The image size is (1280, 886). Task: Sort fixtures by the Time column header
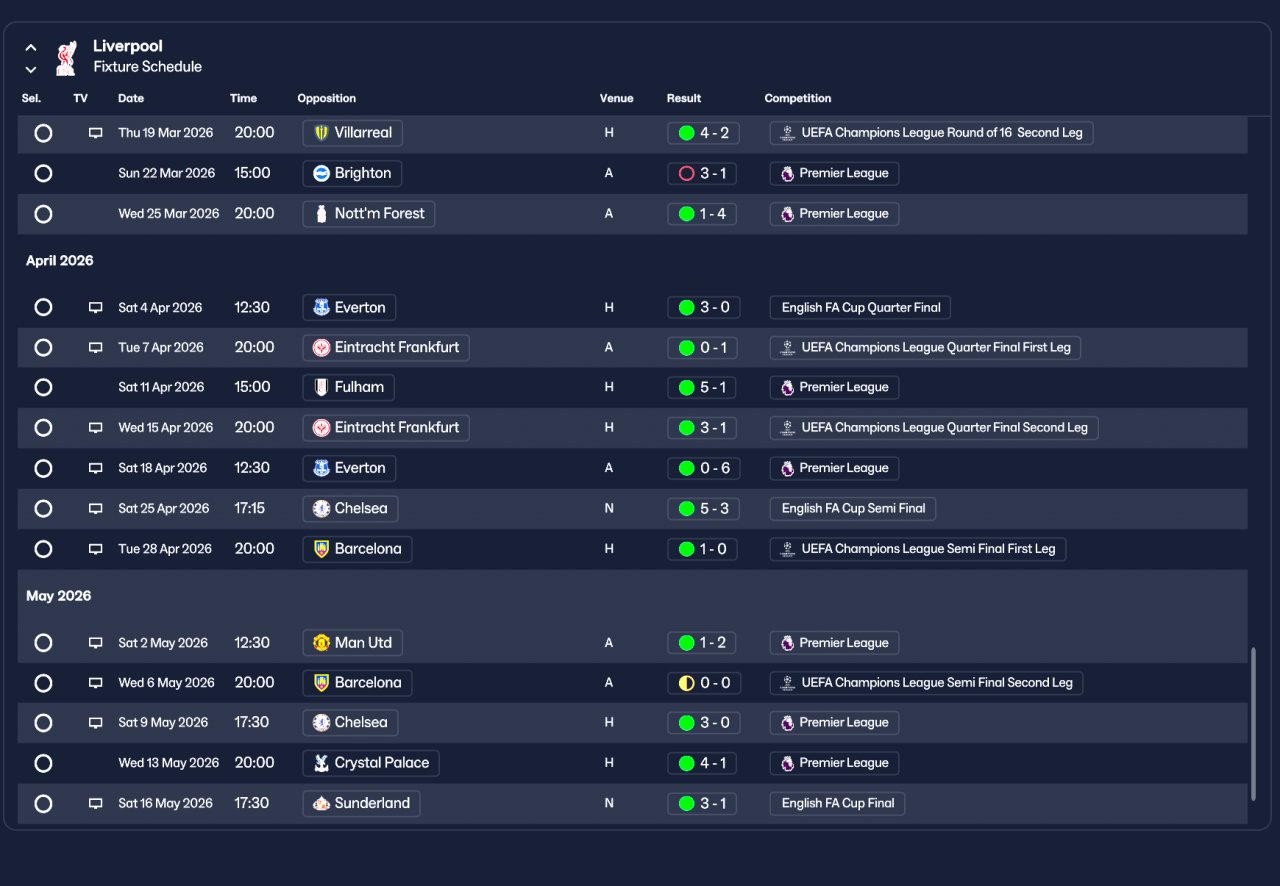(243, 98)
